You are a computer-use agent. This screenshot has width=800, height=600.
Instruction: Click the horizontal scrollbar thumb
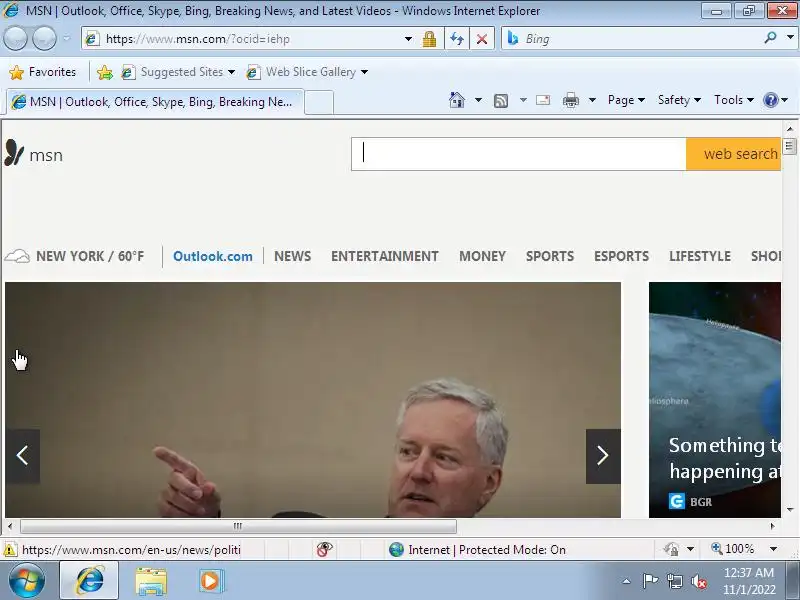point(238,526)
